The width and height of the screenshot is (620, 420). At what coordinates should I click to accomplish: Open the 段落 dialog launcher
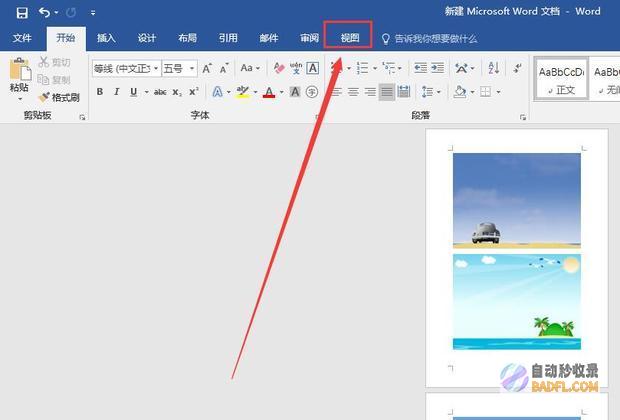pyautogui.click(x=523, y=117)
